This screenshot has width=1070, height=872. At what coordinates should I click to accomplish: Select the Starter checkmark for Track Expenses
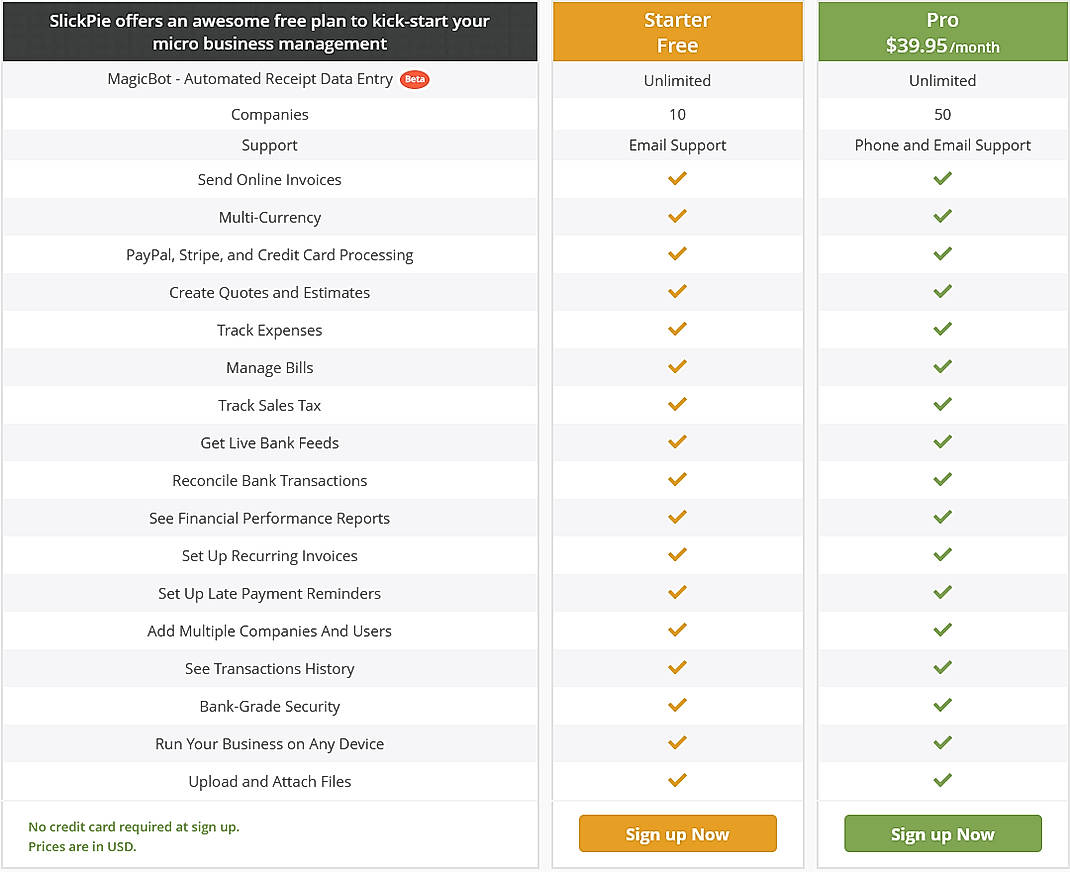pyautogui.click(x=677, y=329)
